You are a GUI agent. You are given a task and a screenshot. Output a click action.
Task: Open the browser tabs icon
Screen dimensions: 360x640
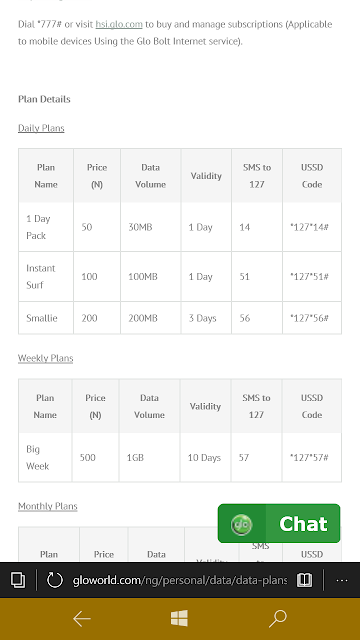[x=18, y=580]
